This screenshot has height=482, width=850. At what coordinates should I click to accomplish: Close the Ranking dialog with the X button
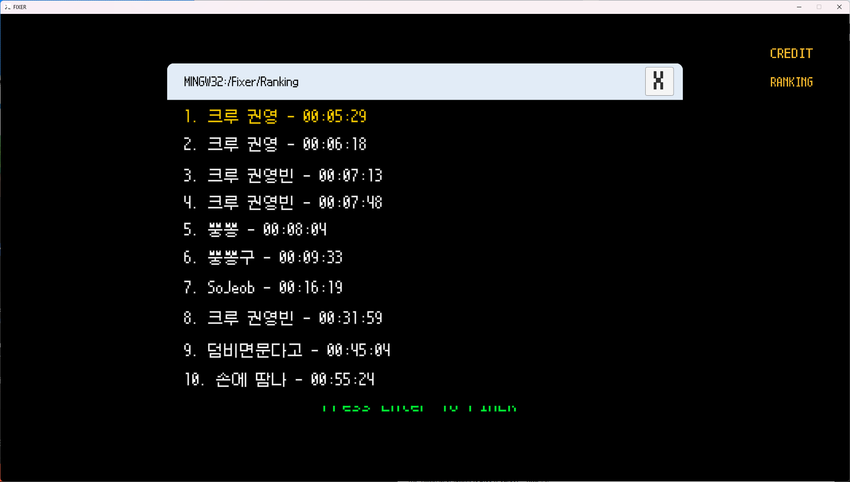pos(659,81)
